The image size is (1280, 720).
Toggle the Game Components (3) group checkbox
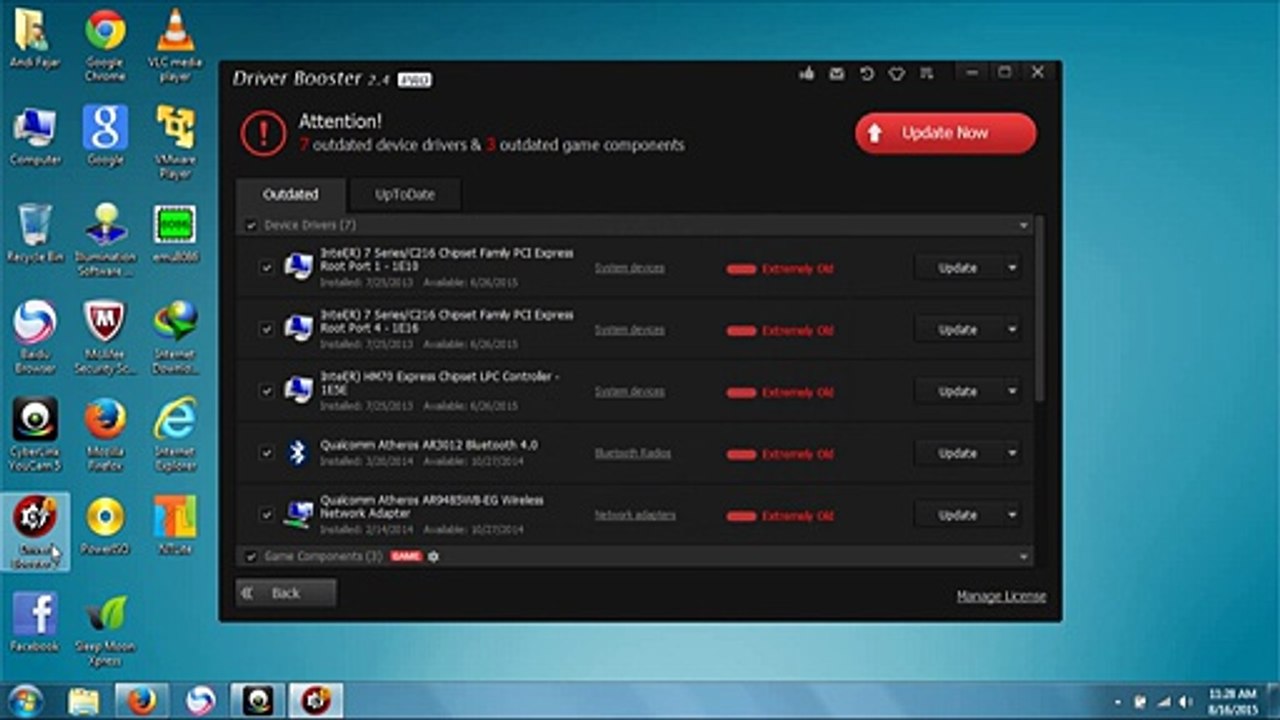(251, 556)
